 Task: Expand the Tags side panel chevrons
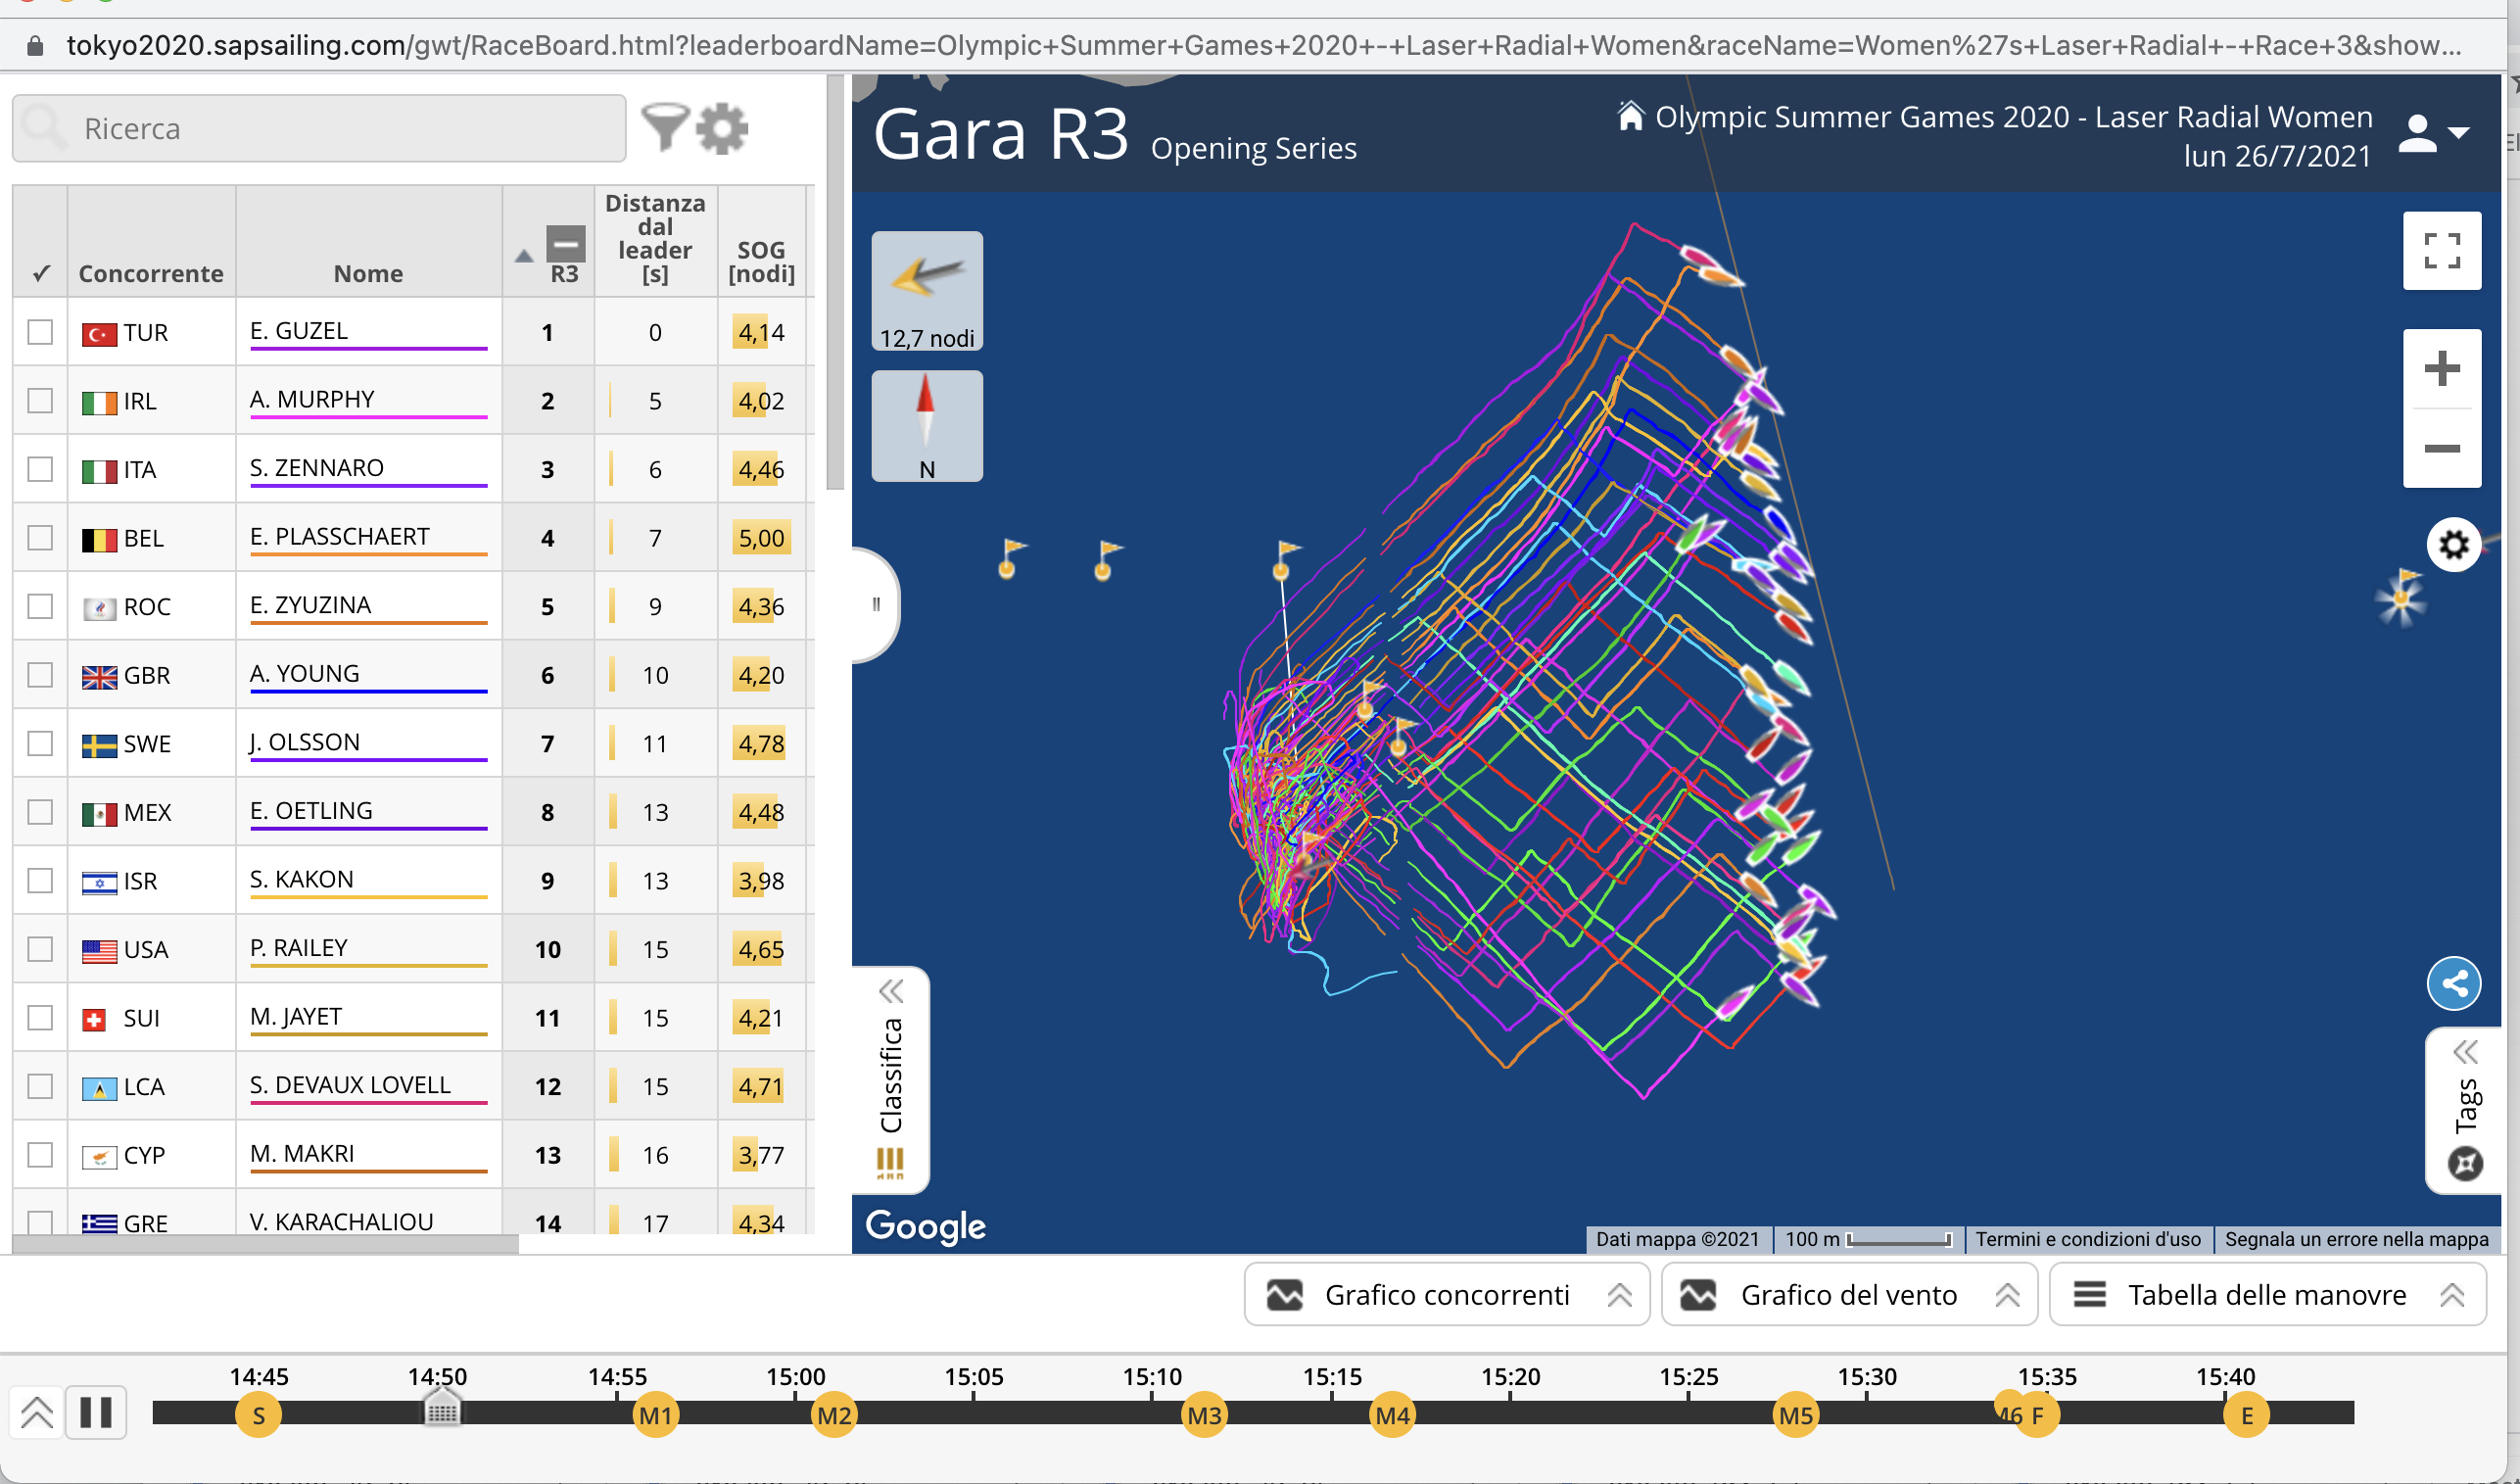click(x=2465, y=1052)
